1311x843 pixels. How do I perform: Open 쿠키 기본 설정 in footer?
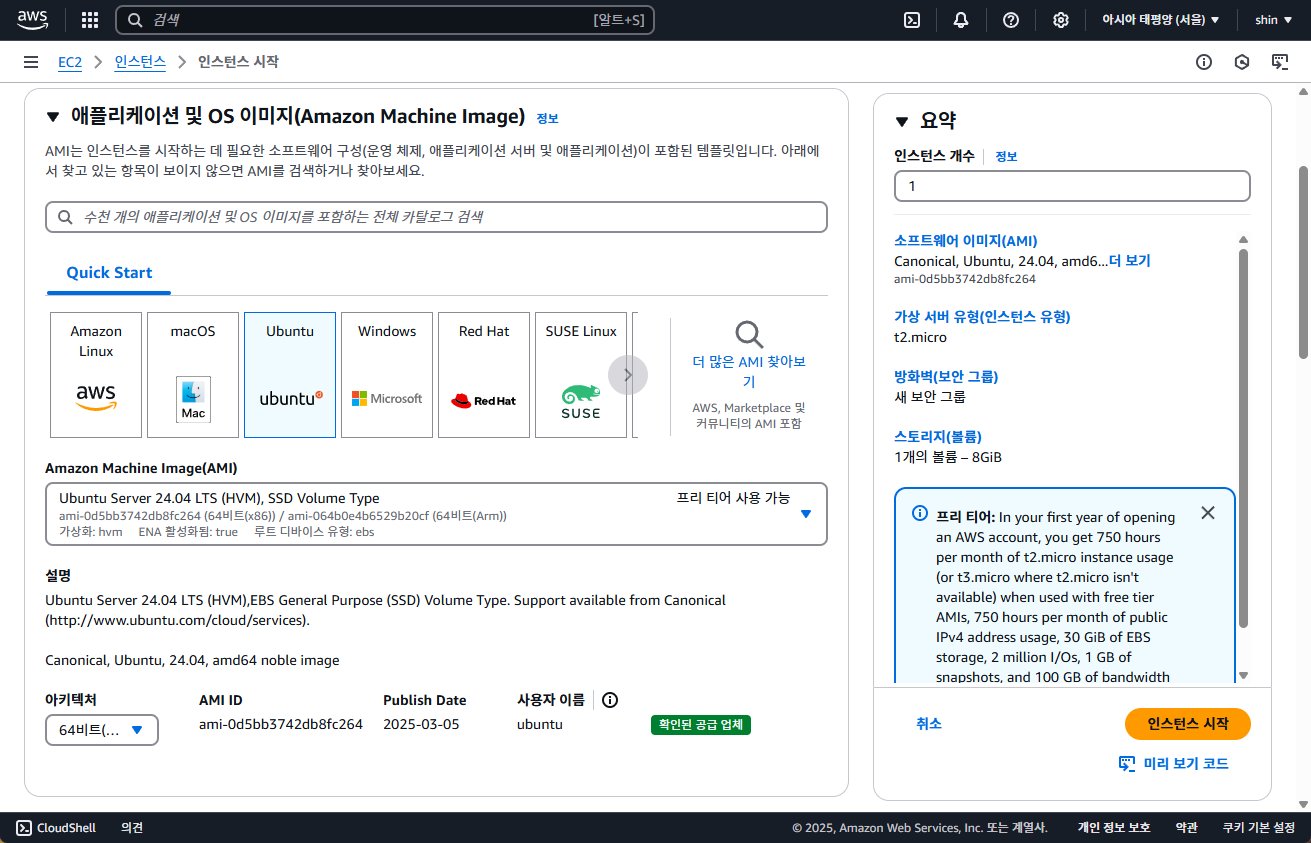click(1259, 828)
